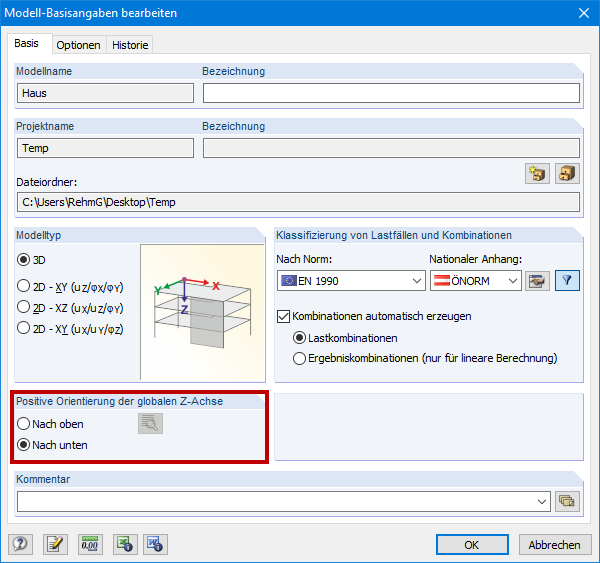Close the Modell-Basisangaben dialog
The height and width of the screenshot is (563, 600).
584,13
